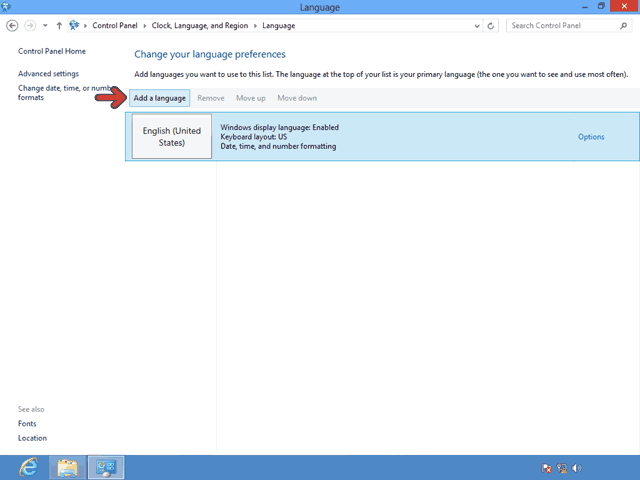Viewport: 640px width, 480px height.
Task: Select the English (United States) tile
Action: pyautogui.click(x=172, y=136)
